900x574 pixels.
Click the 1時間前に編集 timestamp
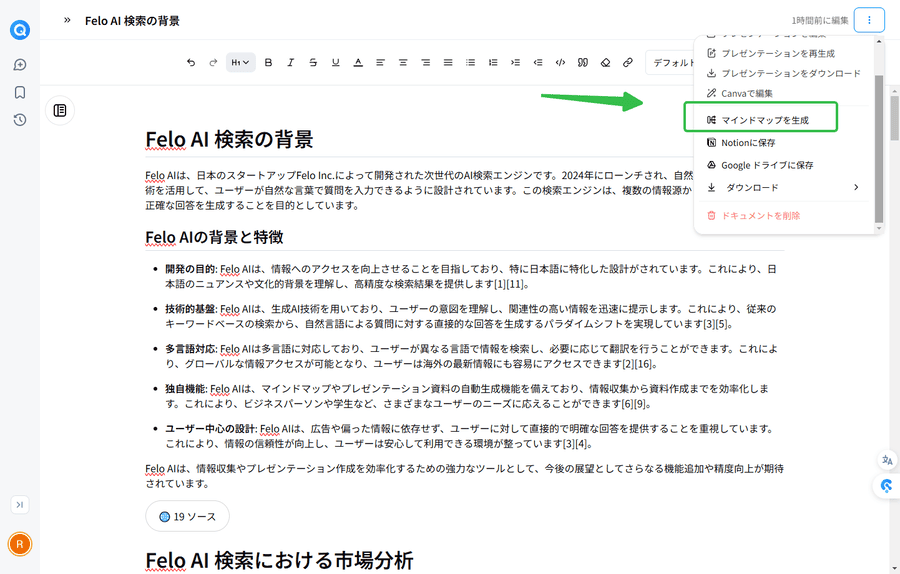820,21
